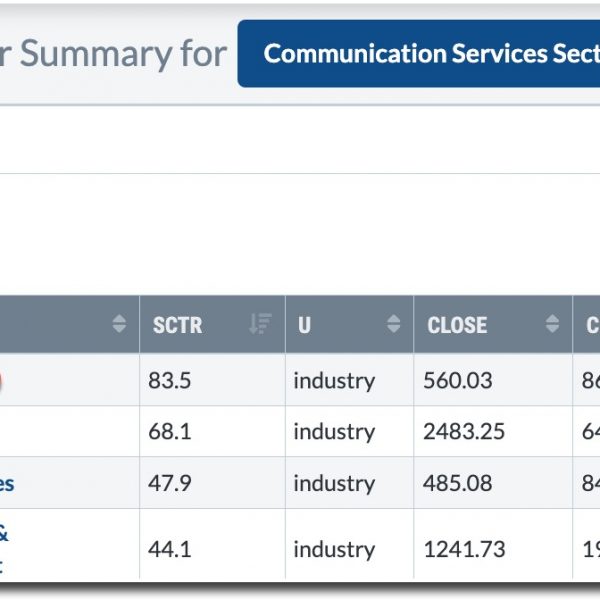Sort by the name column arrows
Image resolution: width=600 pixels, height=600 pixels.
click(x=119, y=324)
